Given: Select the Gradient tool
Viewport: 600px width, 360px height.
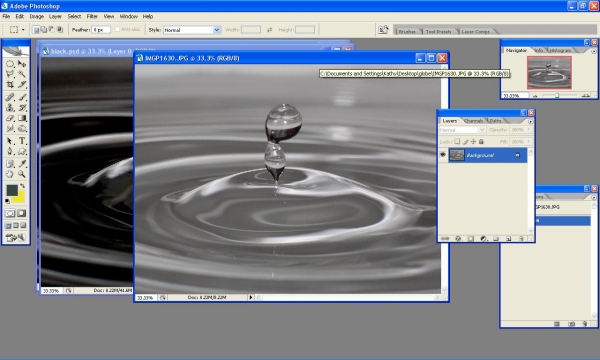Looking at the screenshot, I should [x=22, y=118].
